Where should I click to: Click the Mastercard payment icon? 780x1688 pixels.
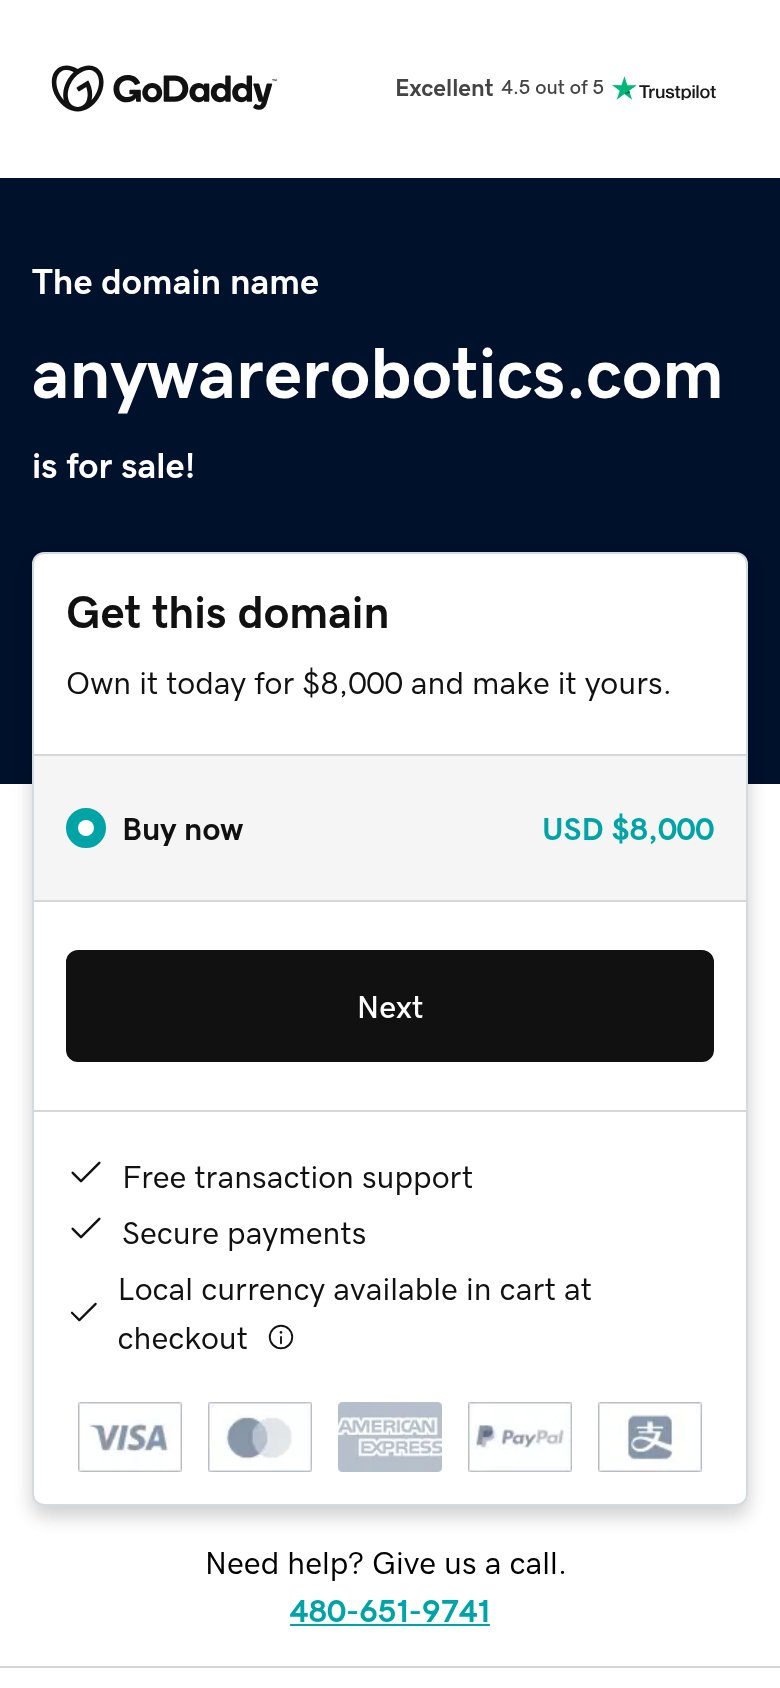coord(260,1437)
